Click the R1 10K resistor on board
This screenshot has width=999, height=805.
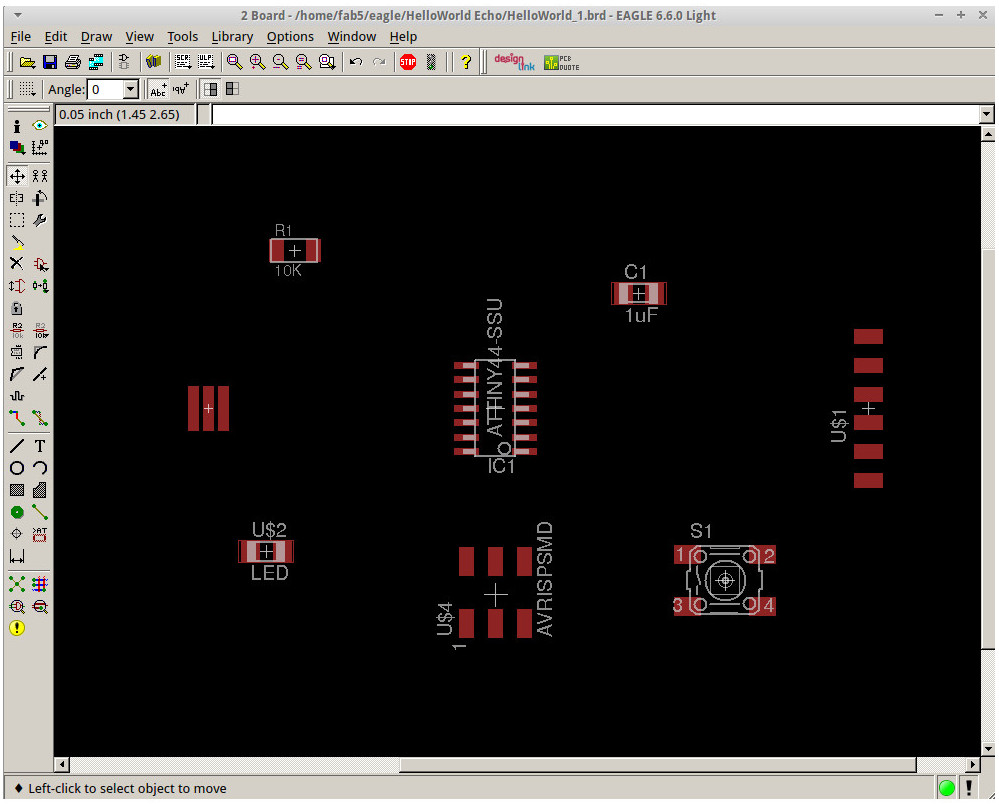[294, 251]
